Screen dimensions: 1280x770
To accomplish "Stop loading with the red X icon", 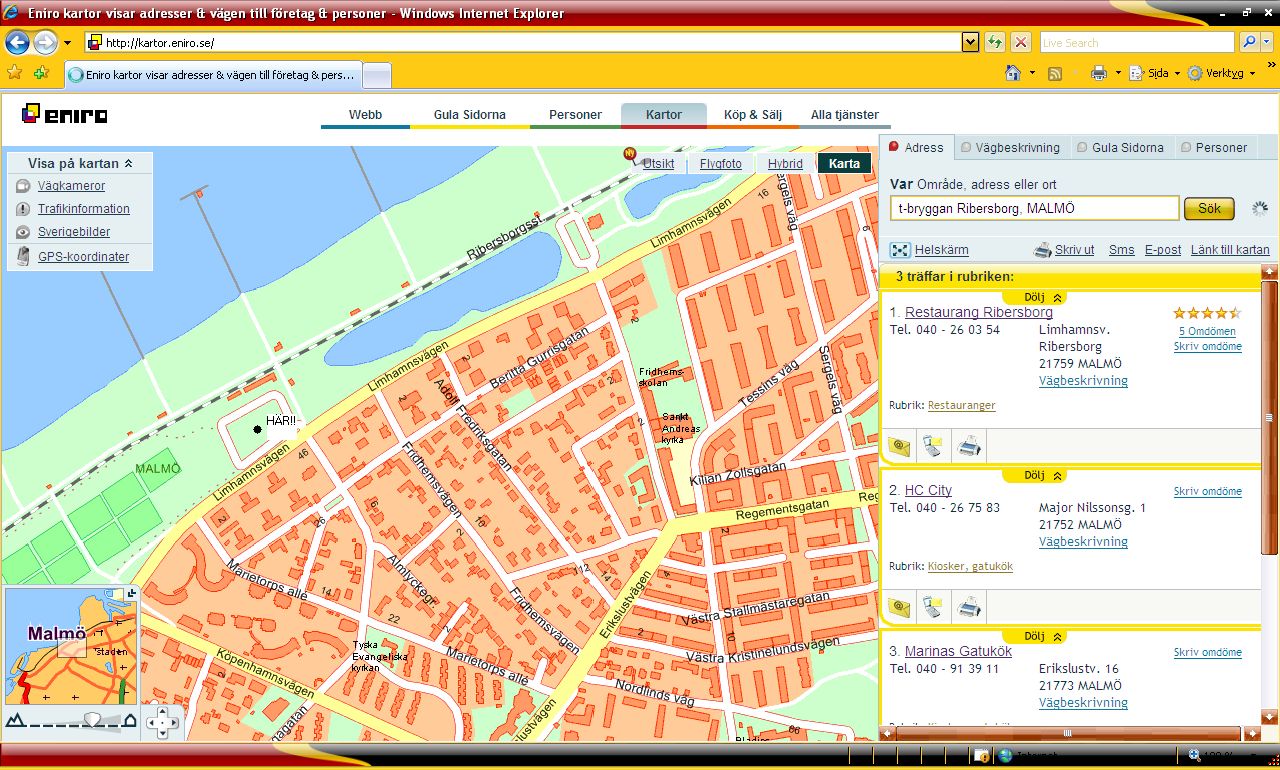I will [1021, 42].
